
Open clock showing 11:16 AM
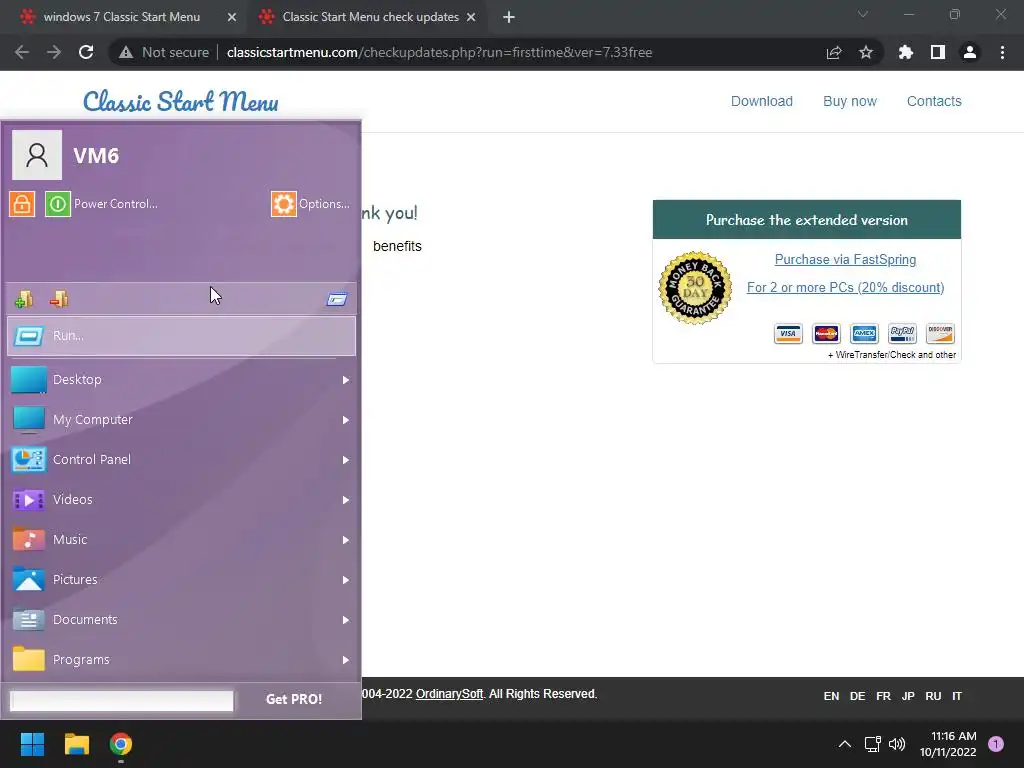point(948,744)
